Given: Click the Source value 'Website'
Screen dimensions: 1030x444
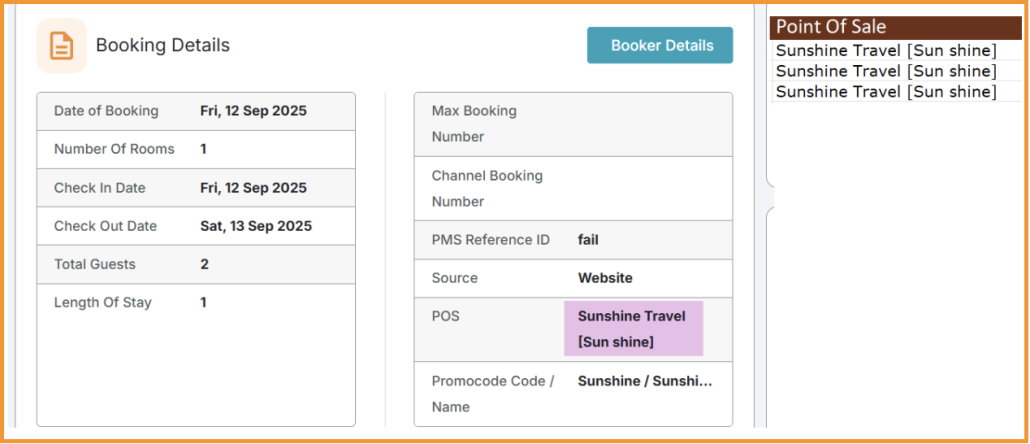Looking at the screenshot, I should (605, 278).
